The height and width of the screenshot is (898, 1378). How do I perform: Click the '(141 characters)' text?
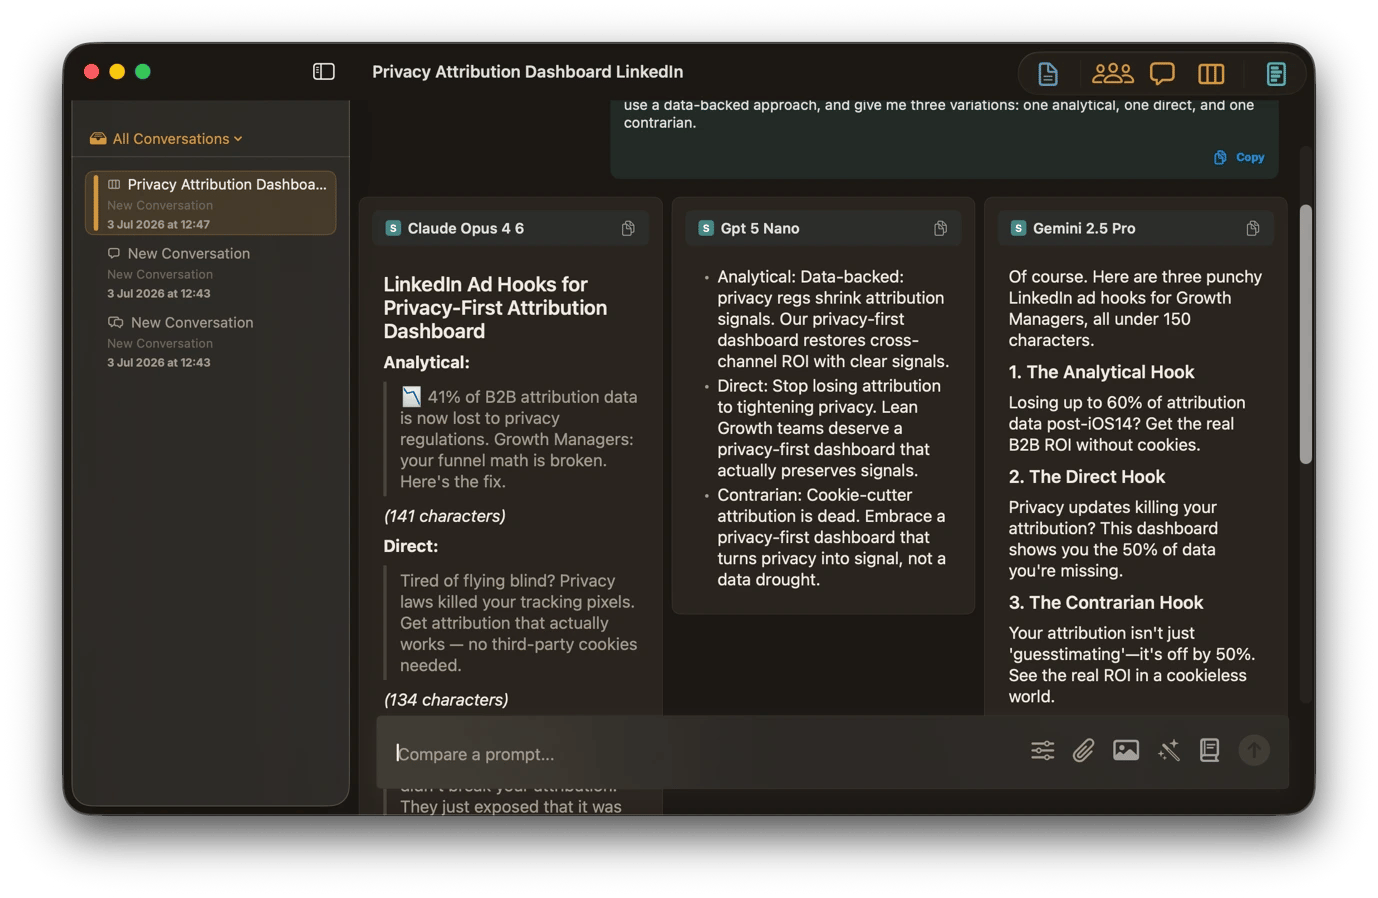(x=444, y=516)
